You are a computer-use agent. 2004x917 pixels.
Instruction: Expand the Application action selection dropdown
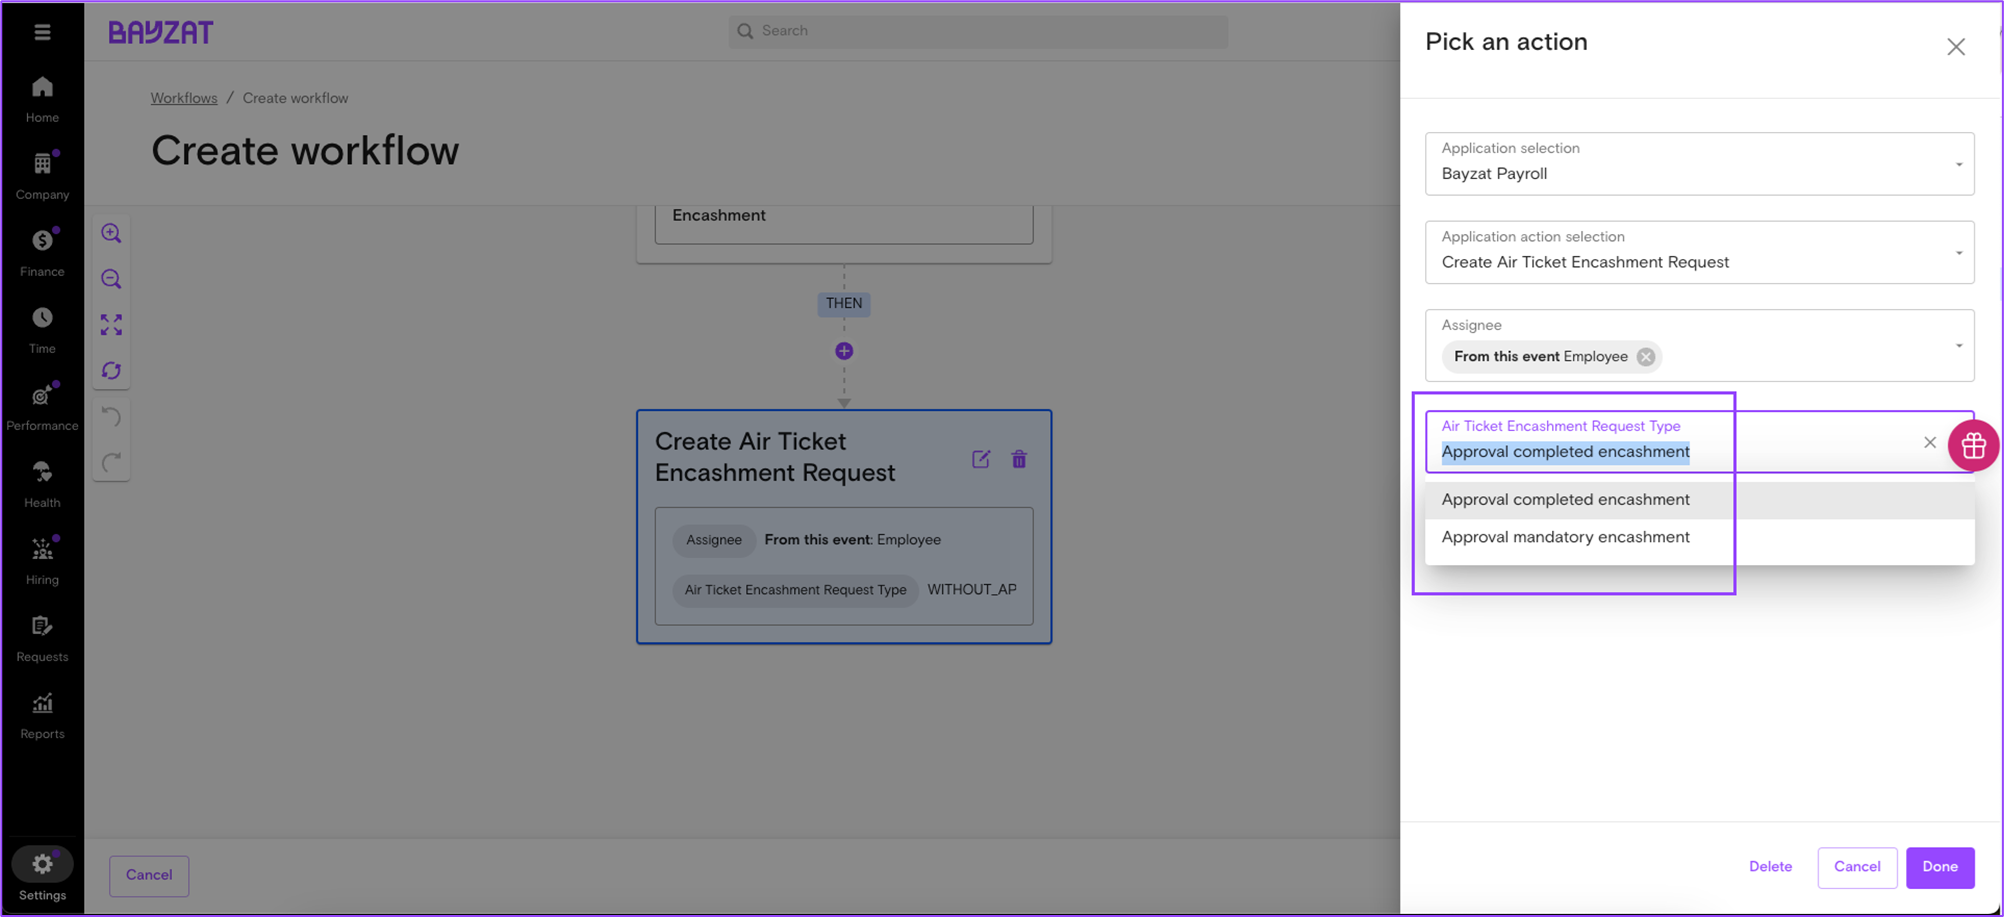1958,253
